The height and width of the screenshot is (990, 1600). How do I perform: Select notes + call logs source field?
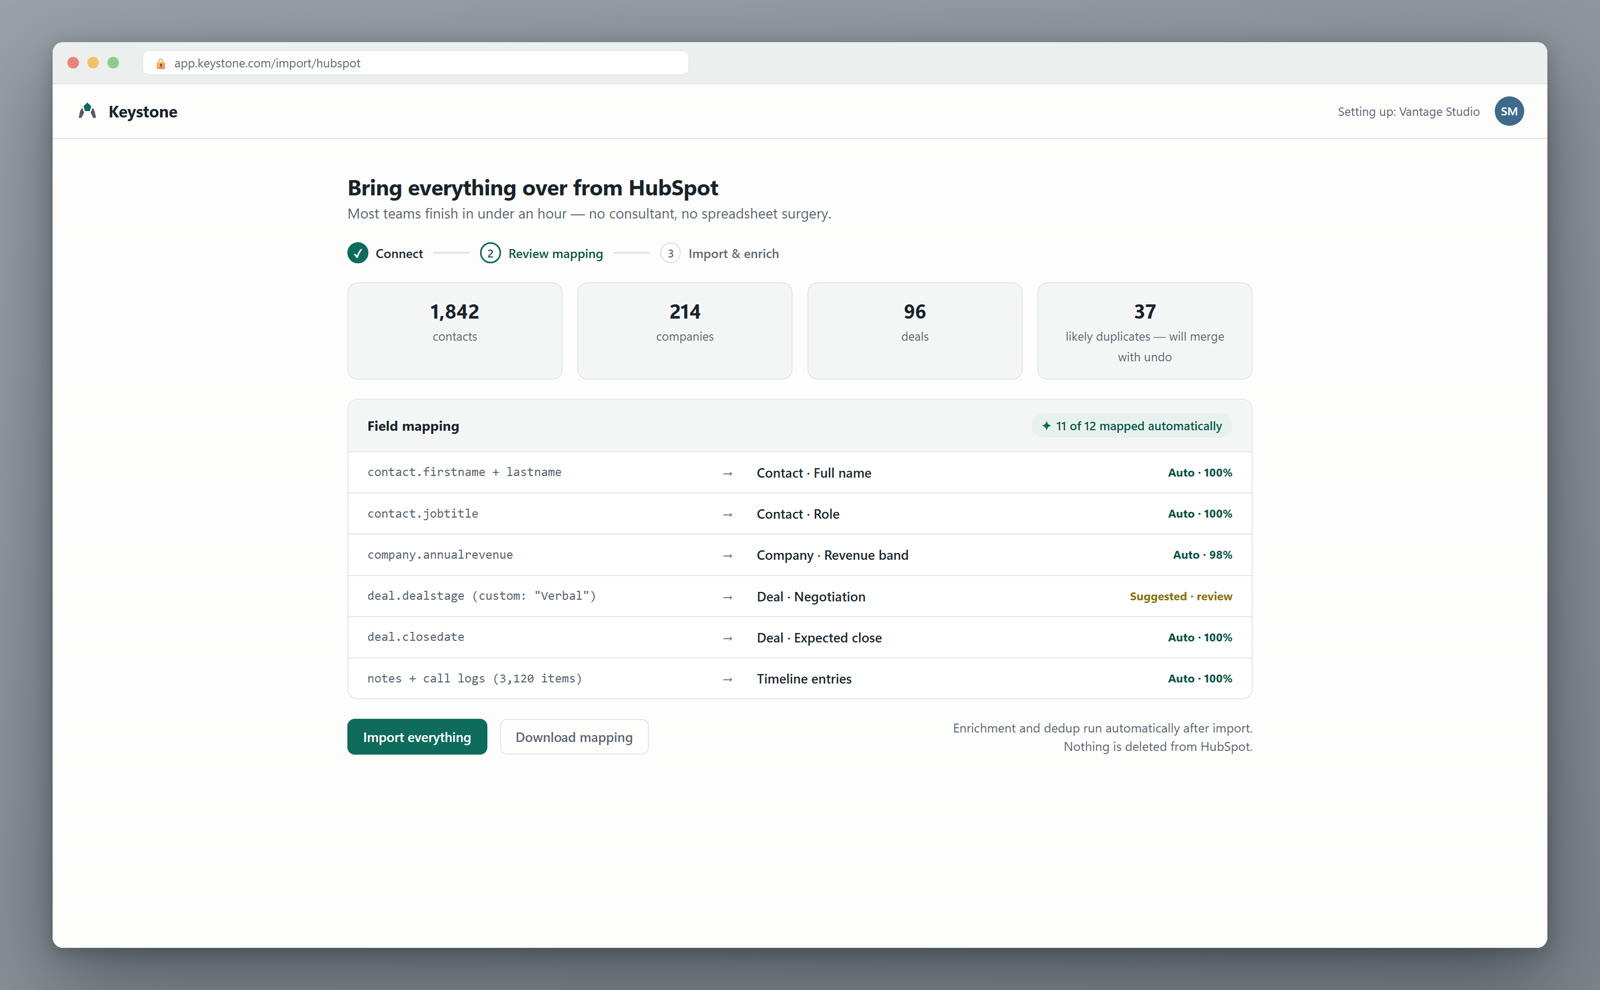coord(475,679)
